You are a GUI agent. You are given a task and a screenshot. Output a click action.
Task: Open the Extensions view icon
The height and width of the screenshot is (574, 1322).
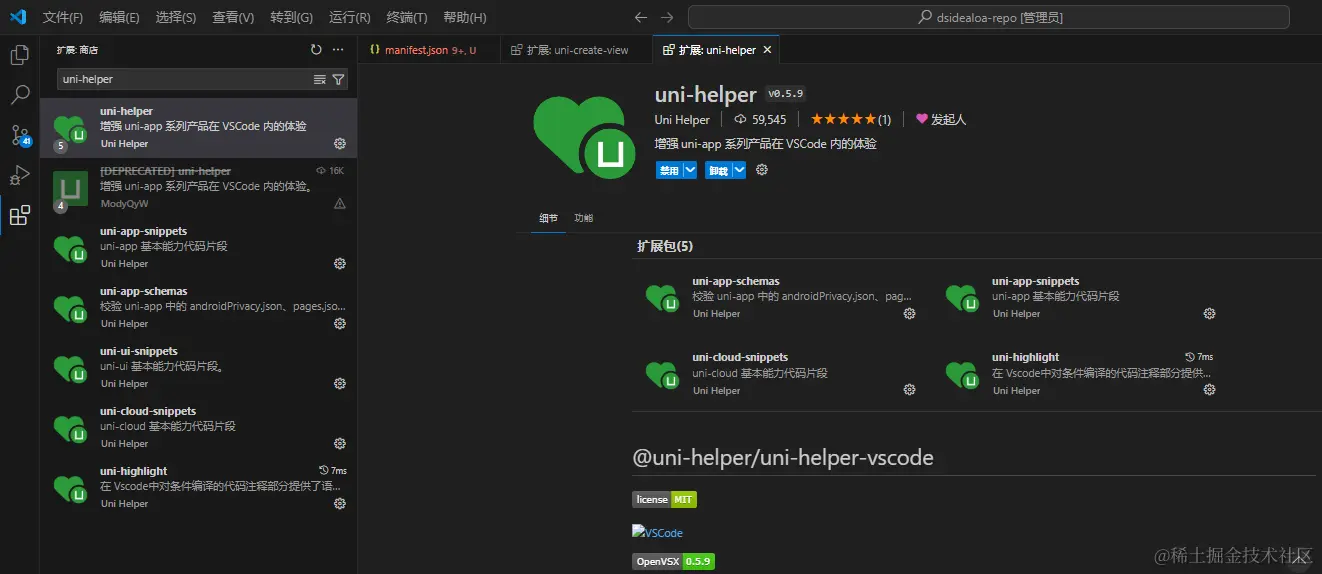click(x=19, y=215)
